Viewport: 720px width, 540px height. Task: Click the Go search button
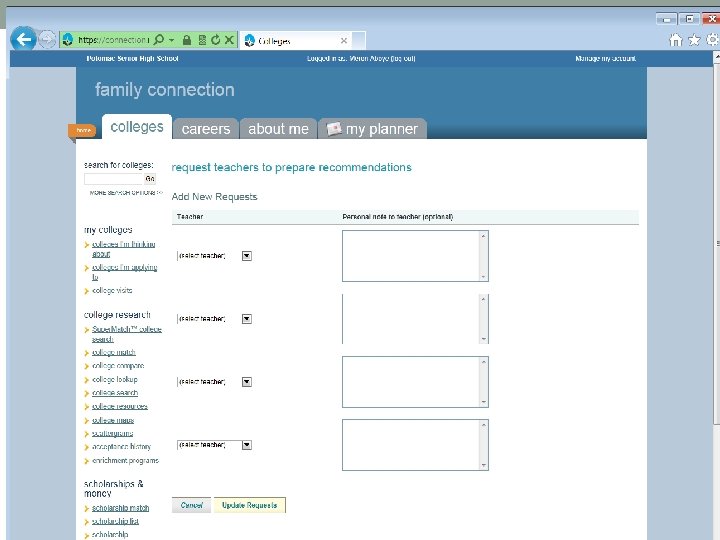(150, 179)
